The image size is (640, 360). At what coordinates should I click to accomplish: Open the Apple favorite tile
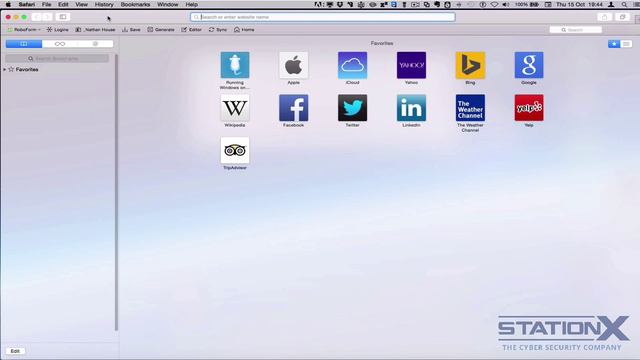pyautogui.click(x=293, y=65)
